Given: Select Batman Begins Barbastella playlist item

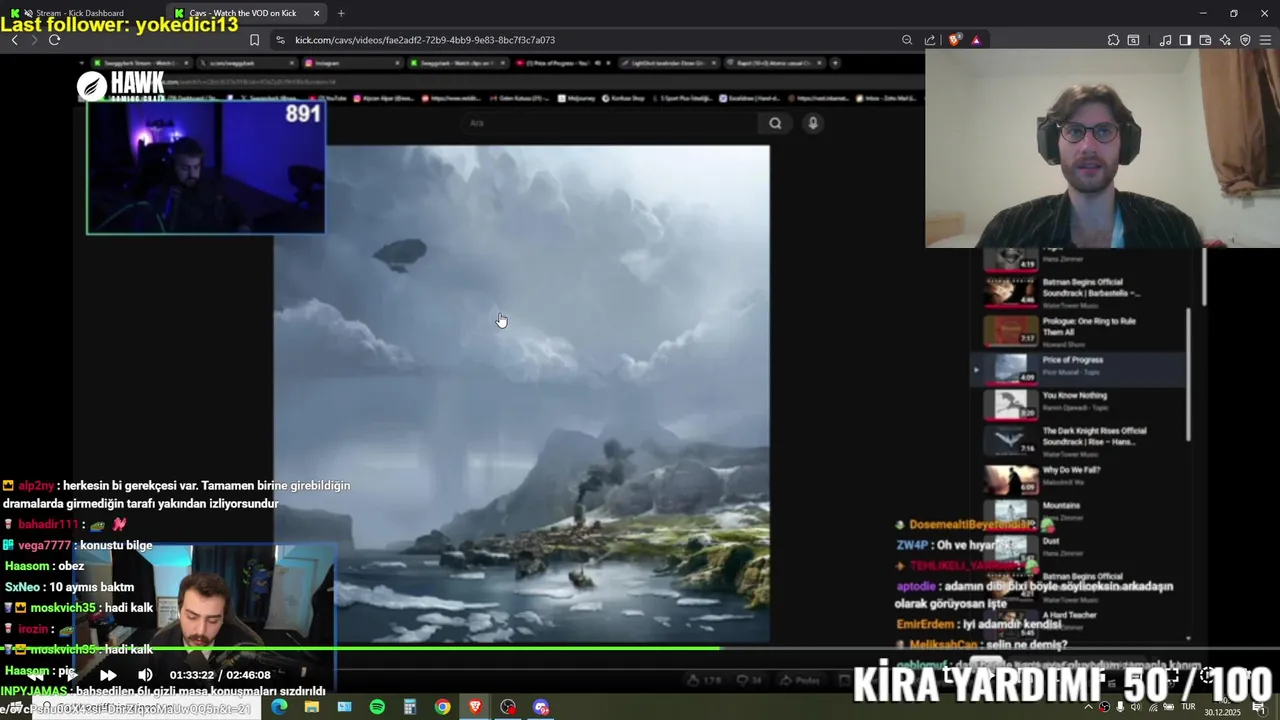Looking at the screenshot, I should [x=1078, y=292].
